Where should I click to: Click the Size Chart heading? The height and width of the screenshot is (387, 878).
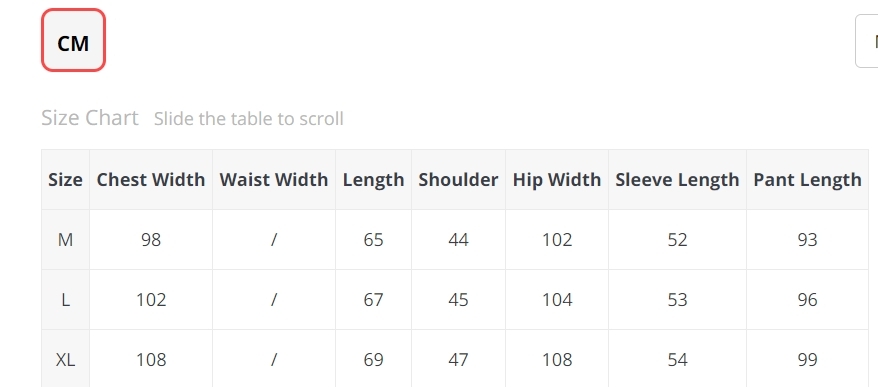click(90, 118)
